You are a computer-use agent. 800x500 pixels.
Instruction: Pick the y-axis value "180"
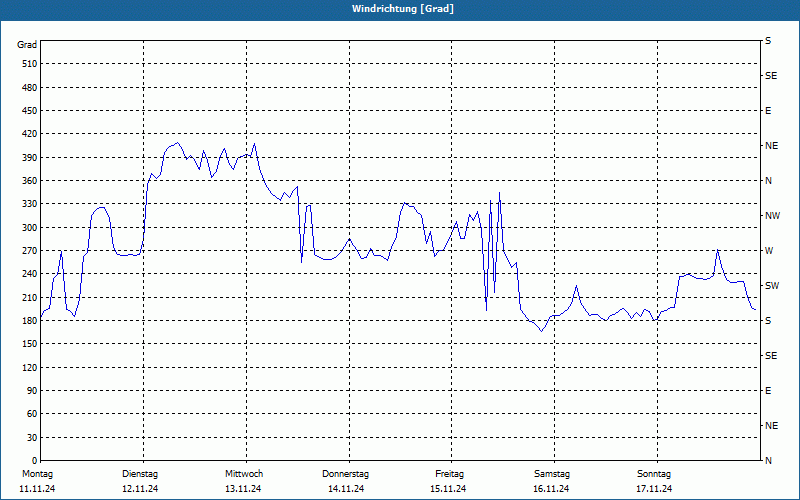pyautogui.click(x=30, y=320)
